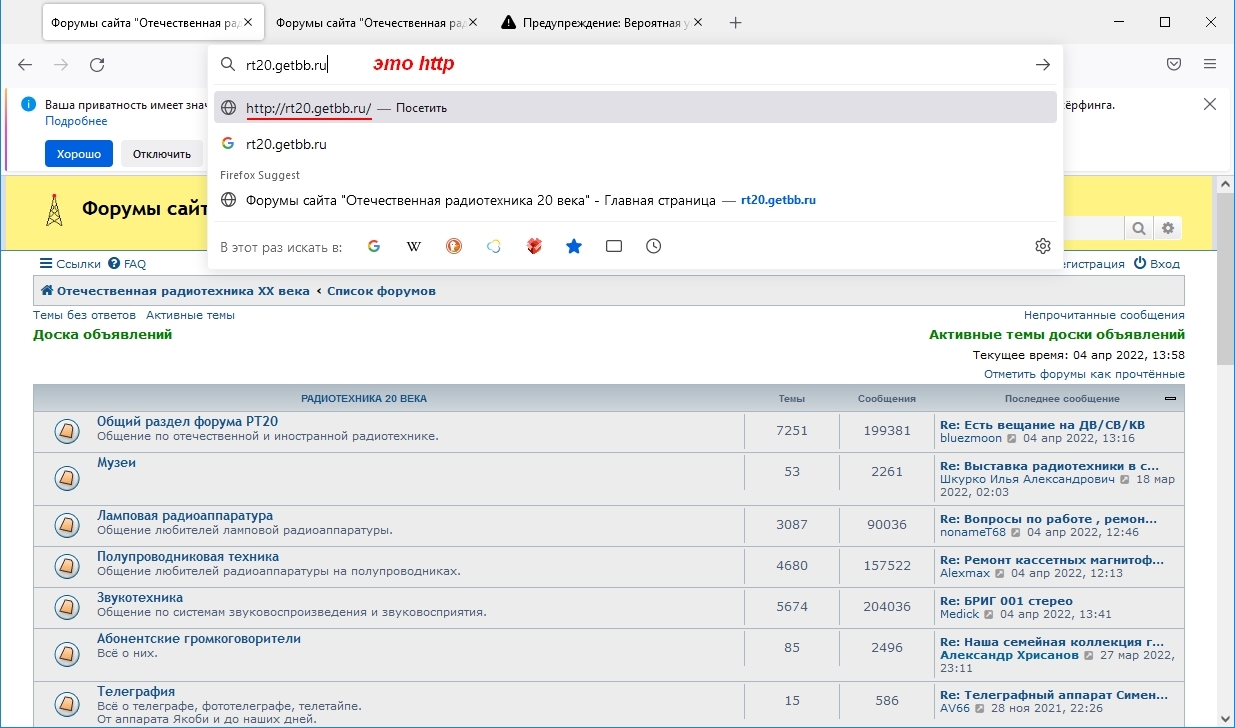Search this time in history
Screen dimensions: 1235x728
pos(654,246)
